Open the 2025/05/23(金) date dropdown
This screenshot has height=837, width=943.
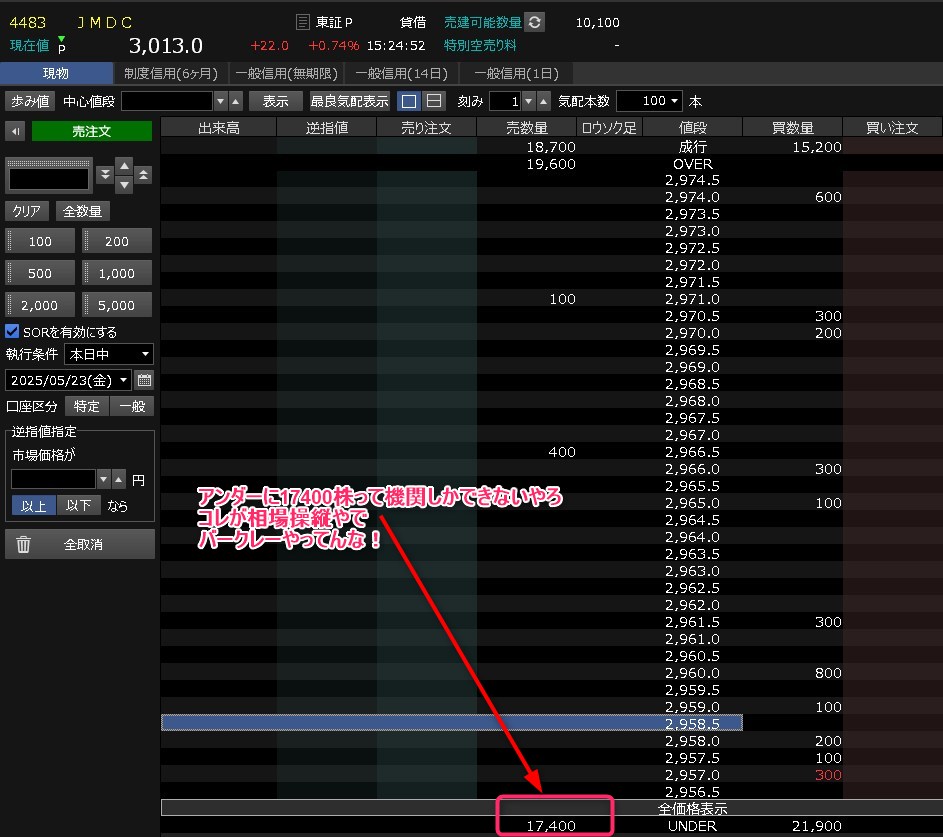69,380
